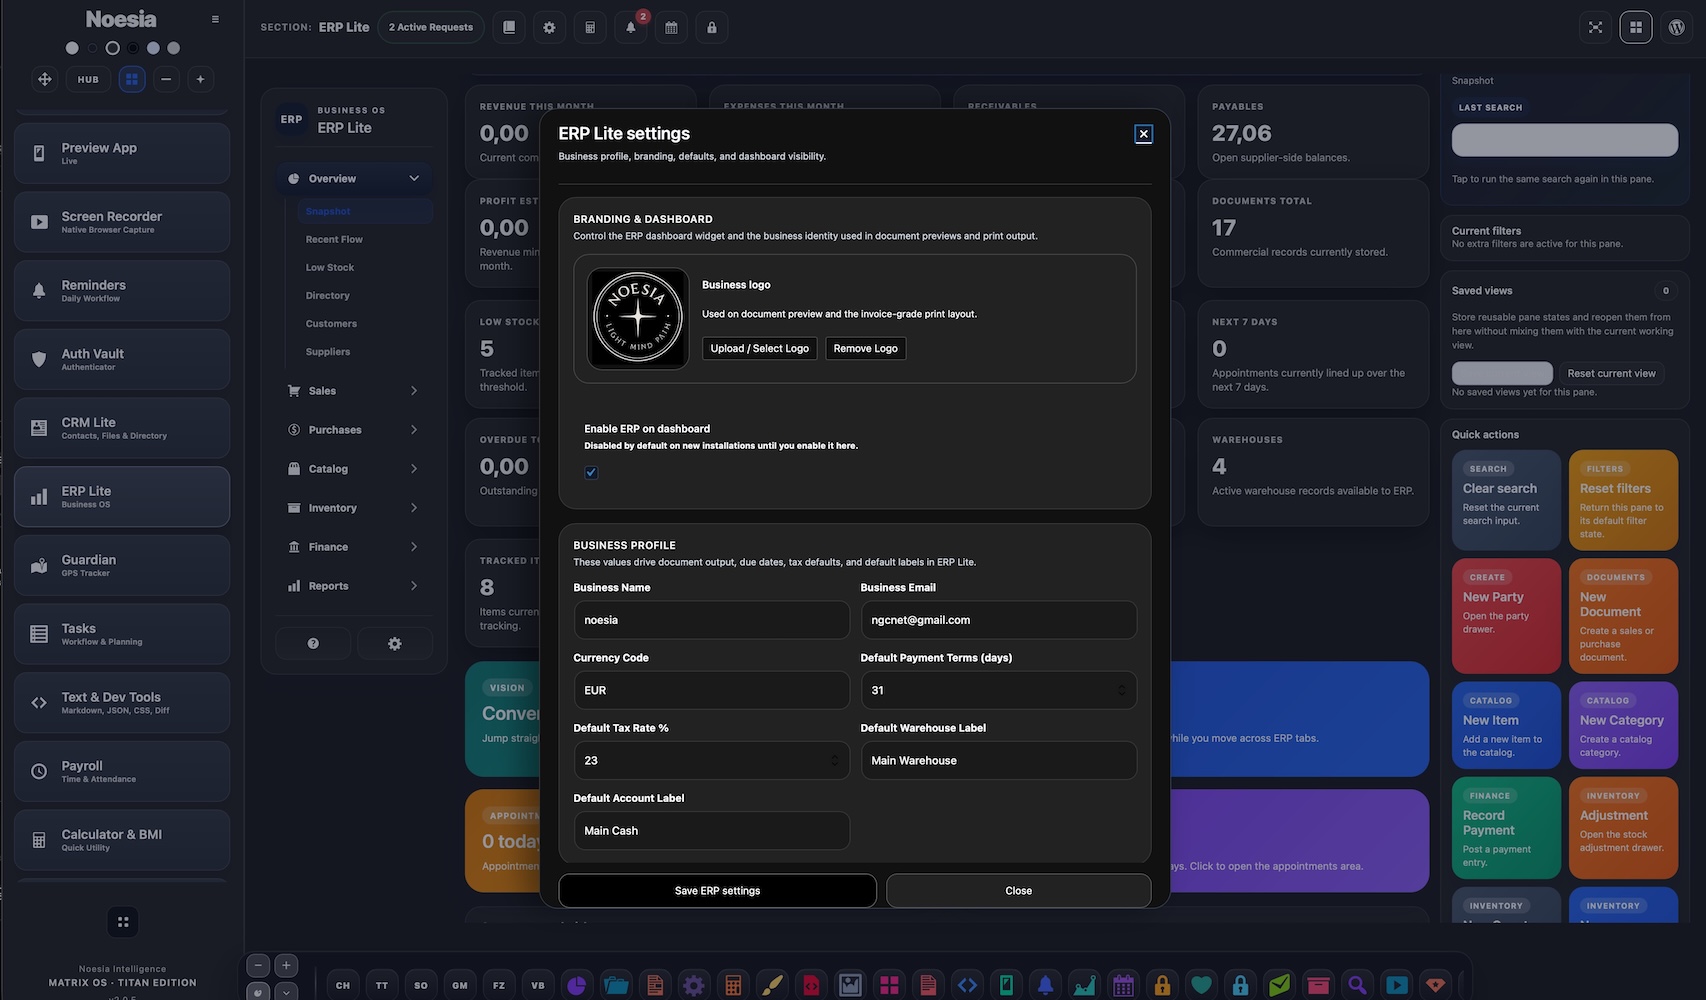Open the book icon in top toolbar

pos(509,27)
